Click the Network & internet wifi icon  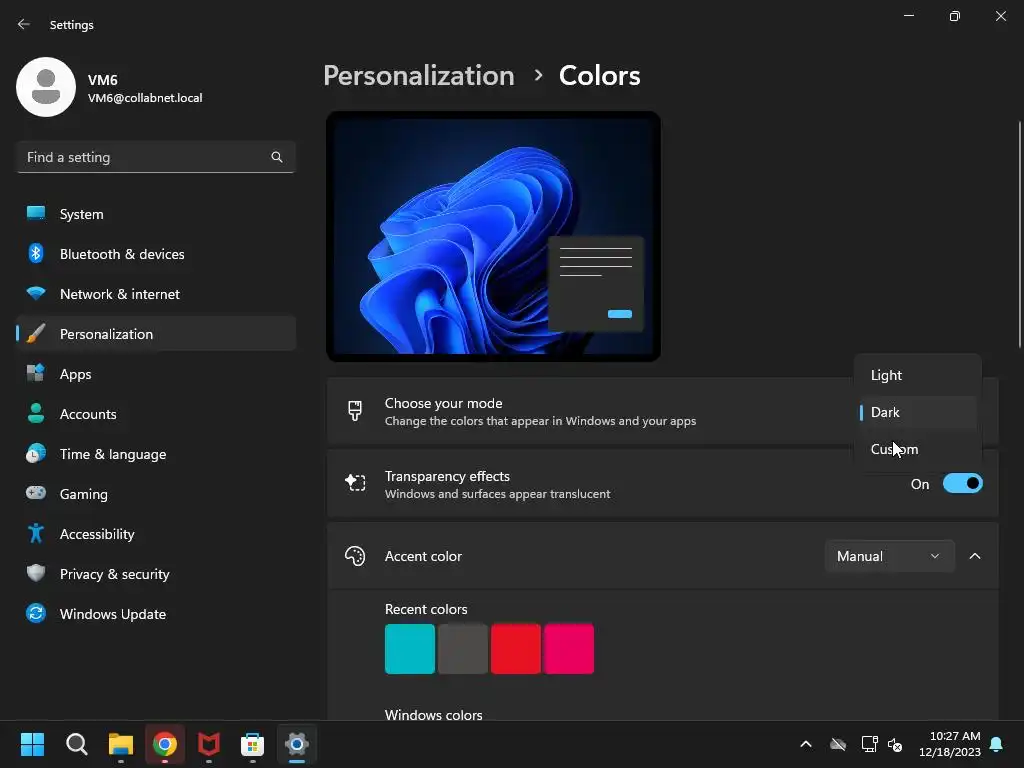pos(36,293)
